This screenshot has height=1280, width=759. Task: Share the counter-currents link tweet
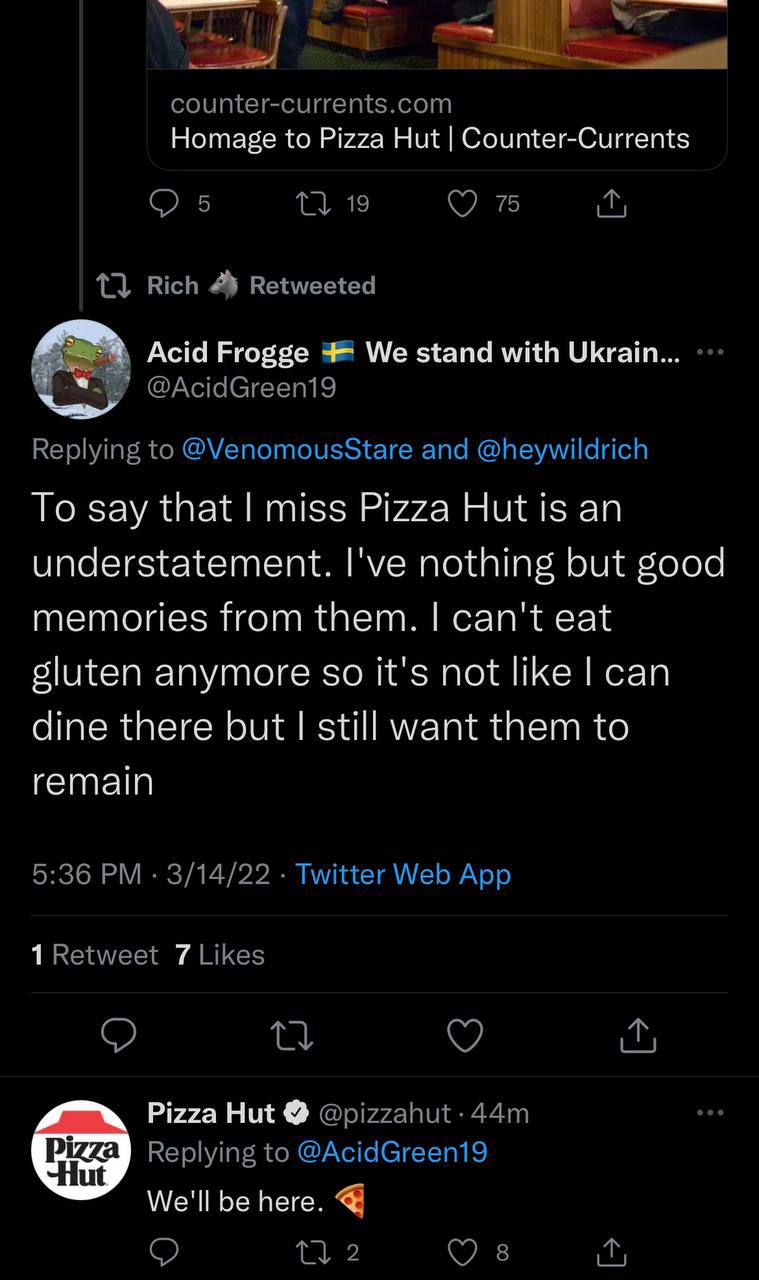(x=611, y=204)
